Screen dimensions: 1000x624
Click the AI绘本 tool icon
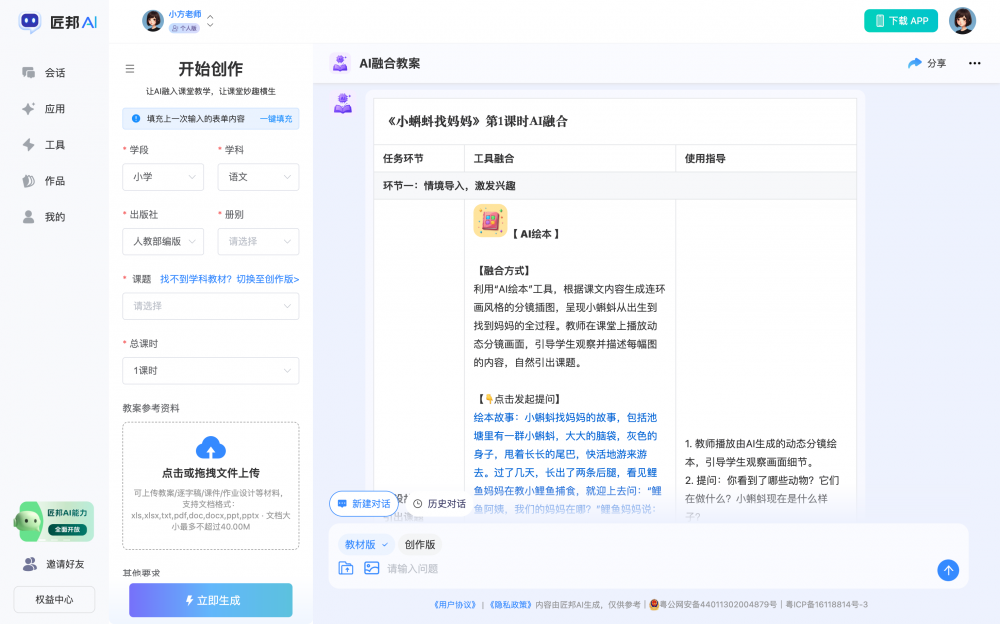pyautogui.click(x=490, y=221)
